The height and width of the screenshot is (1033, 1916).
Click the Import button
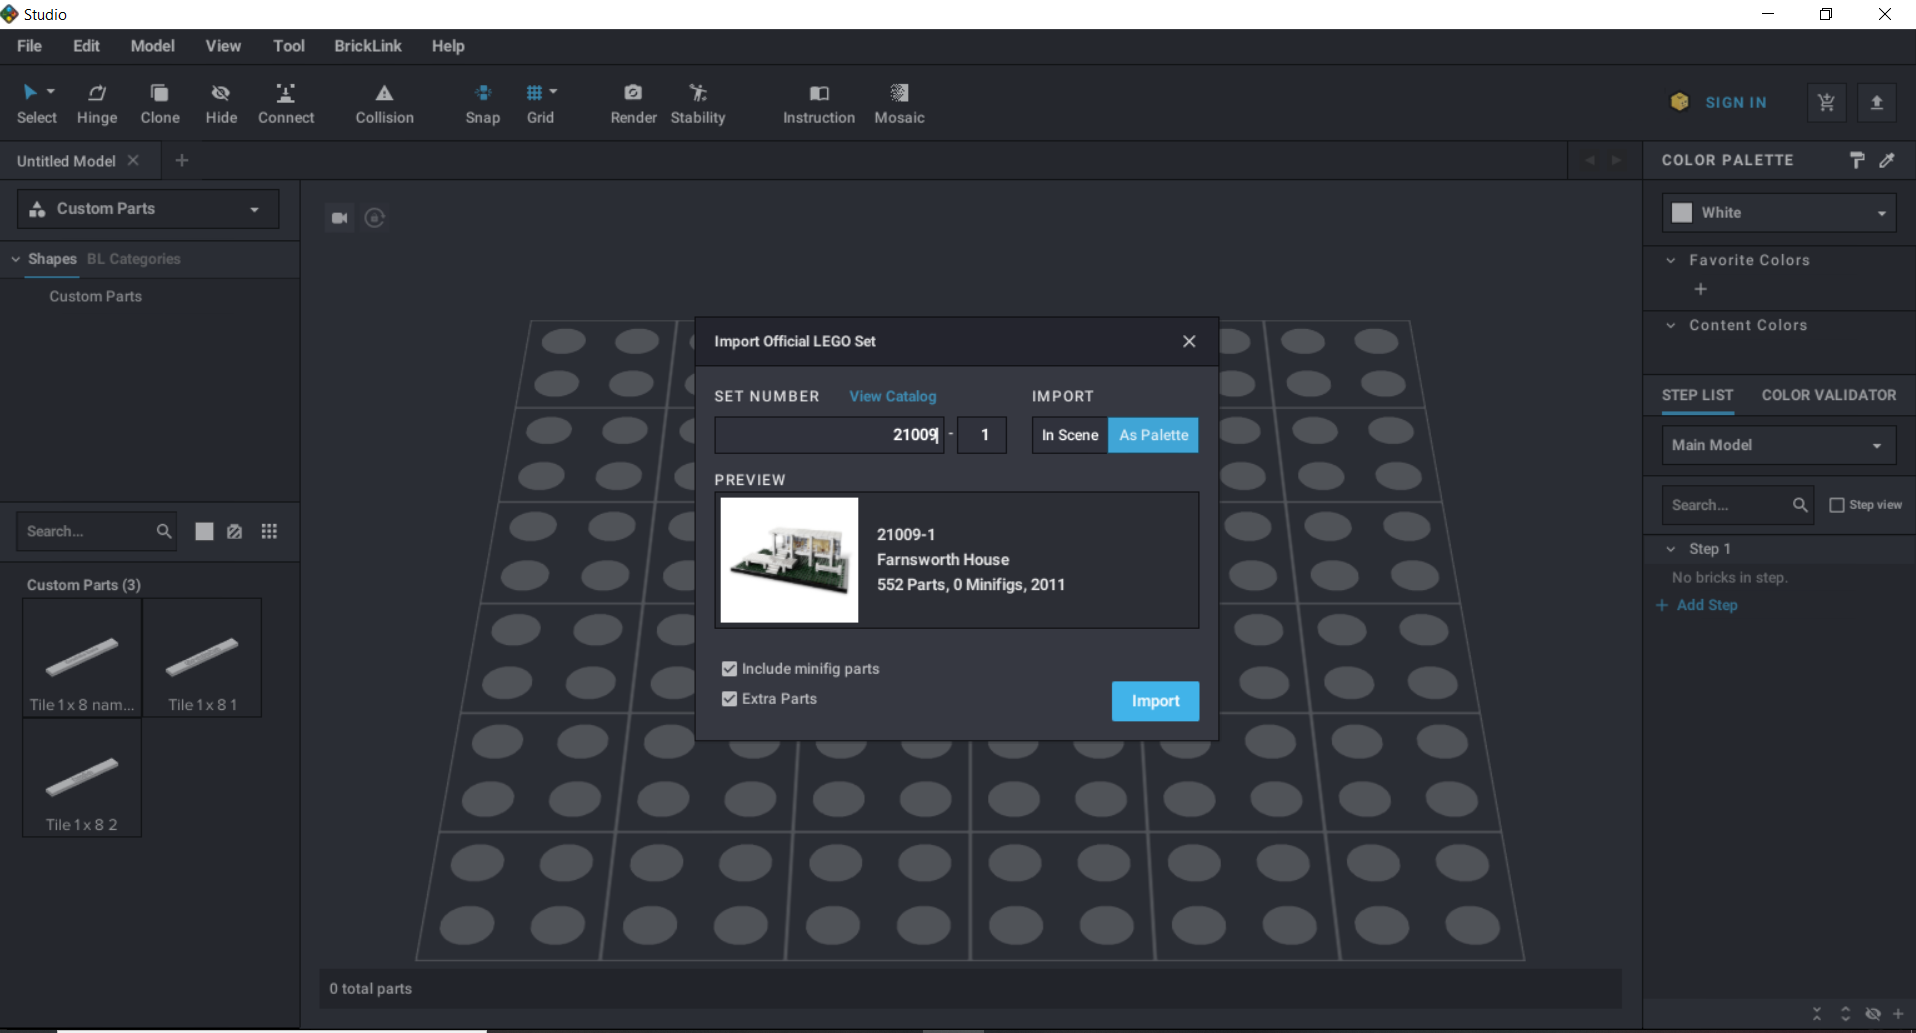[x=1155, y=701]
